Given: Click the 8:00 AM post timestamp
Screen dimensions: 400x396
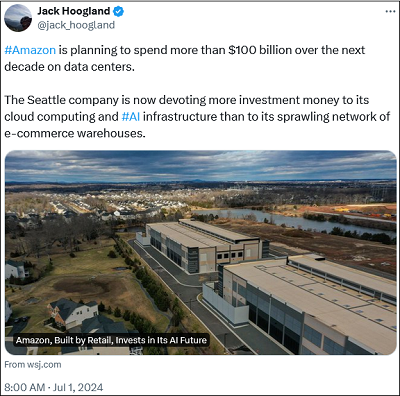Looking at the screenshot, I should click(24, 387).
